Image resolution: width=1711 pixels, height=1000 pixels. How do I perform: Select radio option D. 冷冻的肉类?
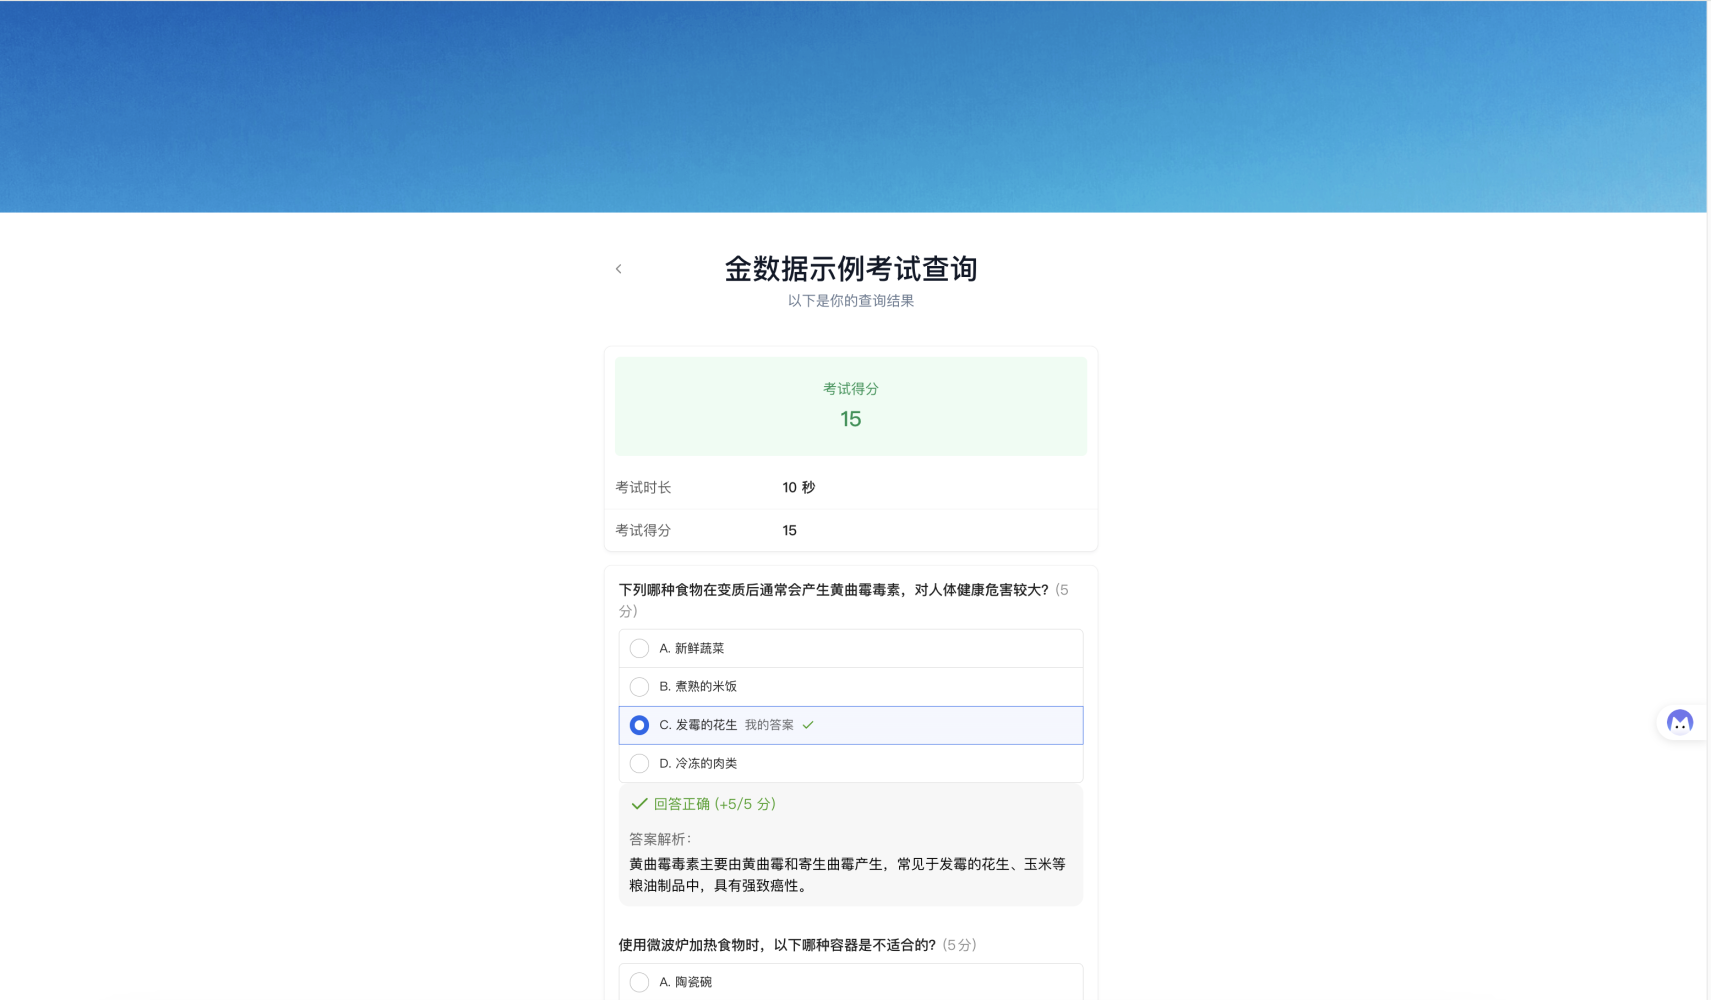click(640, 764)
